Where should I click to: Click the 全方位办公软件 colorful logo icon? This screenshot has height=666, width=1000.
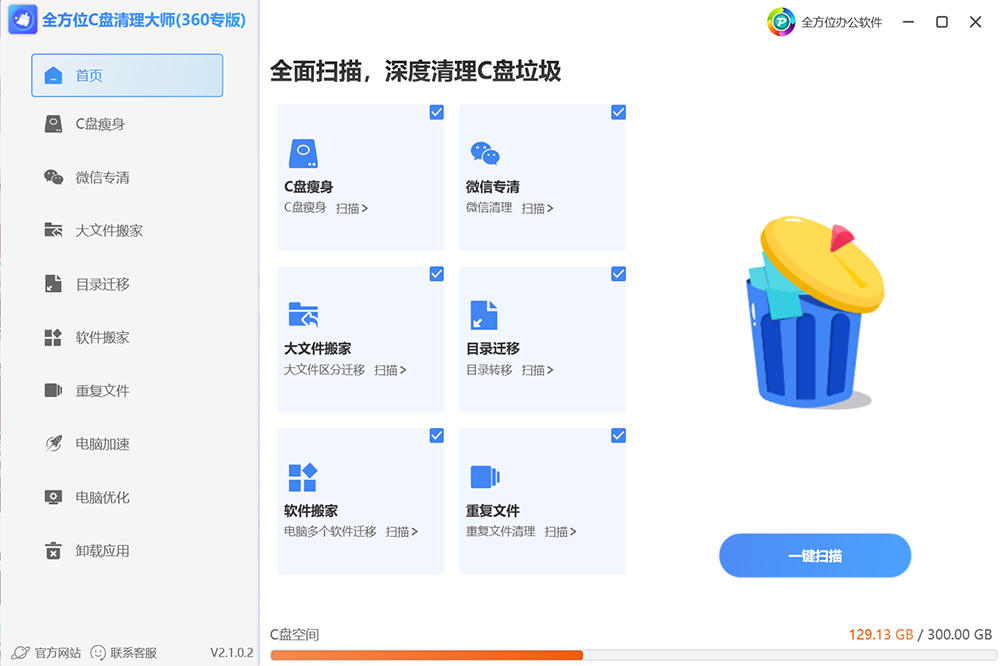[x=781, y=22]
